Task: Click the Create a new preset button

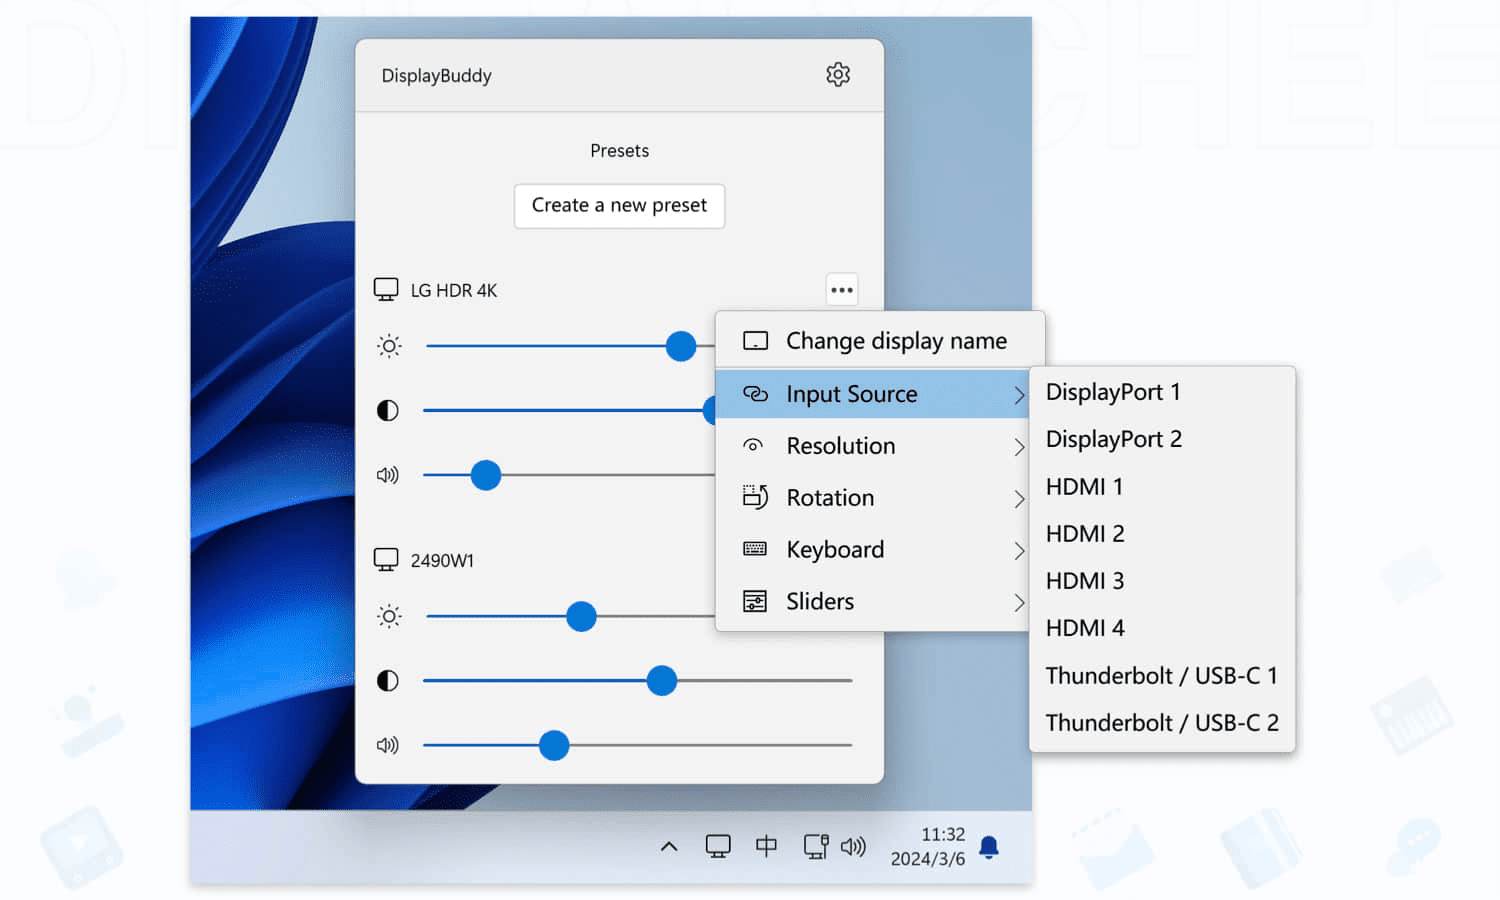Action: click(619, 206)
